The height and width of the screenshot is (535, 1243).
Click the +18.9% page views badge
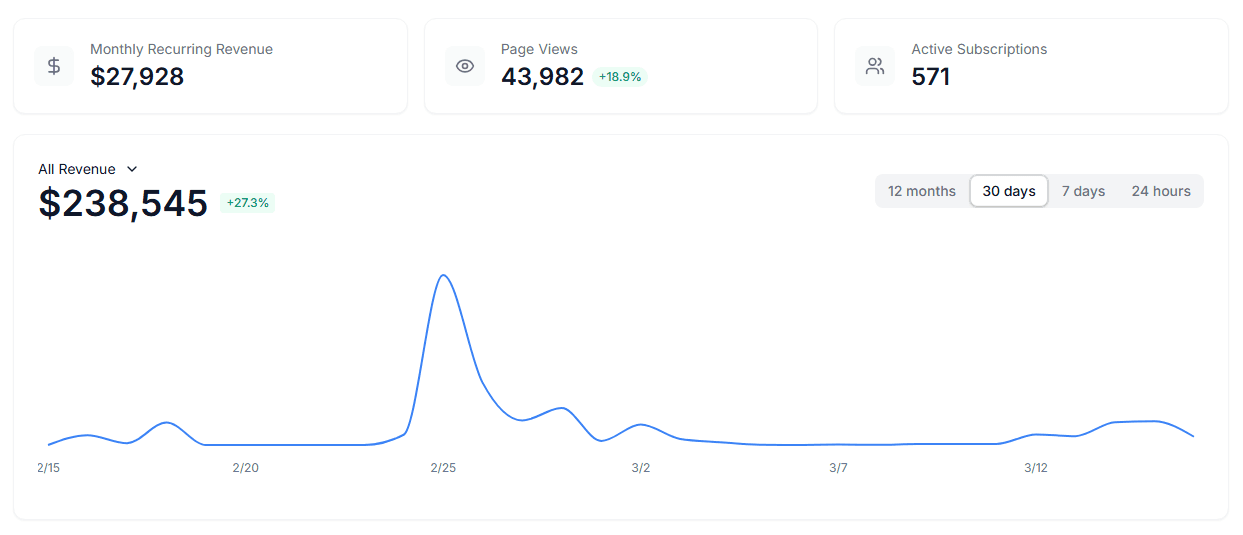coord(620,77)
